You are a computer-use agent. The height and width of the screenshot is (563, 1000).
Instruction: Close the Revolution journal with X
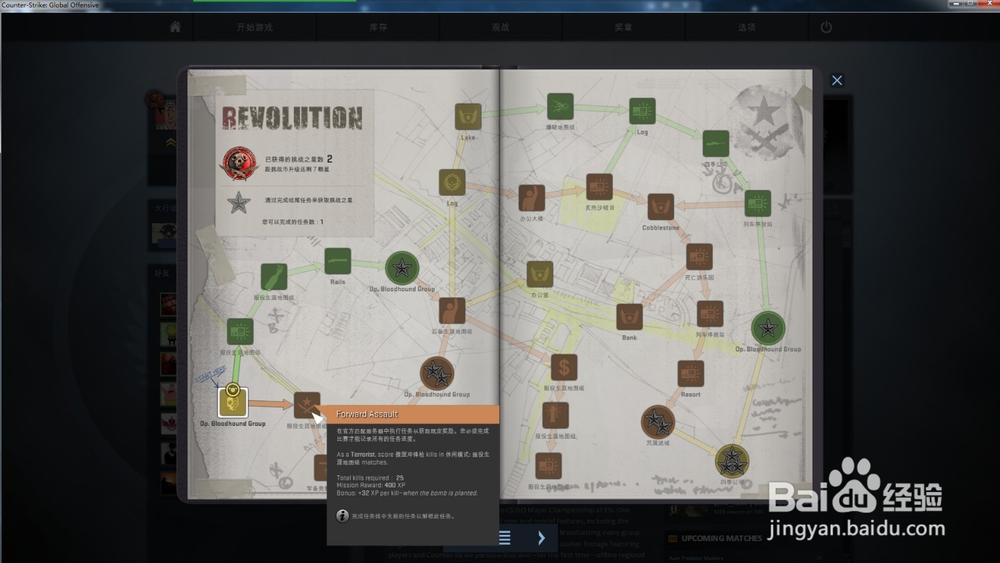pyautogui.click(x=837, y=80)
